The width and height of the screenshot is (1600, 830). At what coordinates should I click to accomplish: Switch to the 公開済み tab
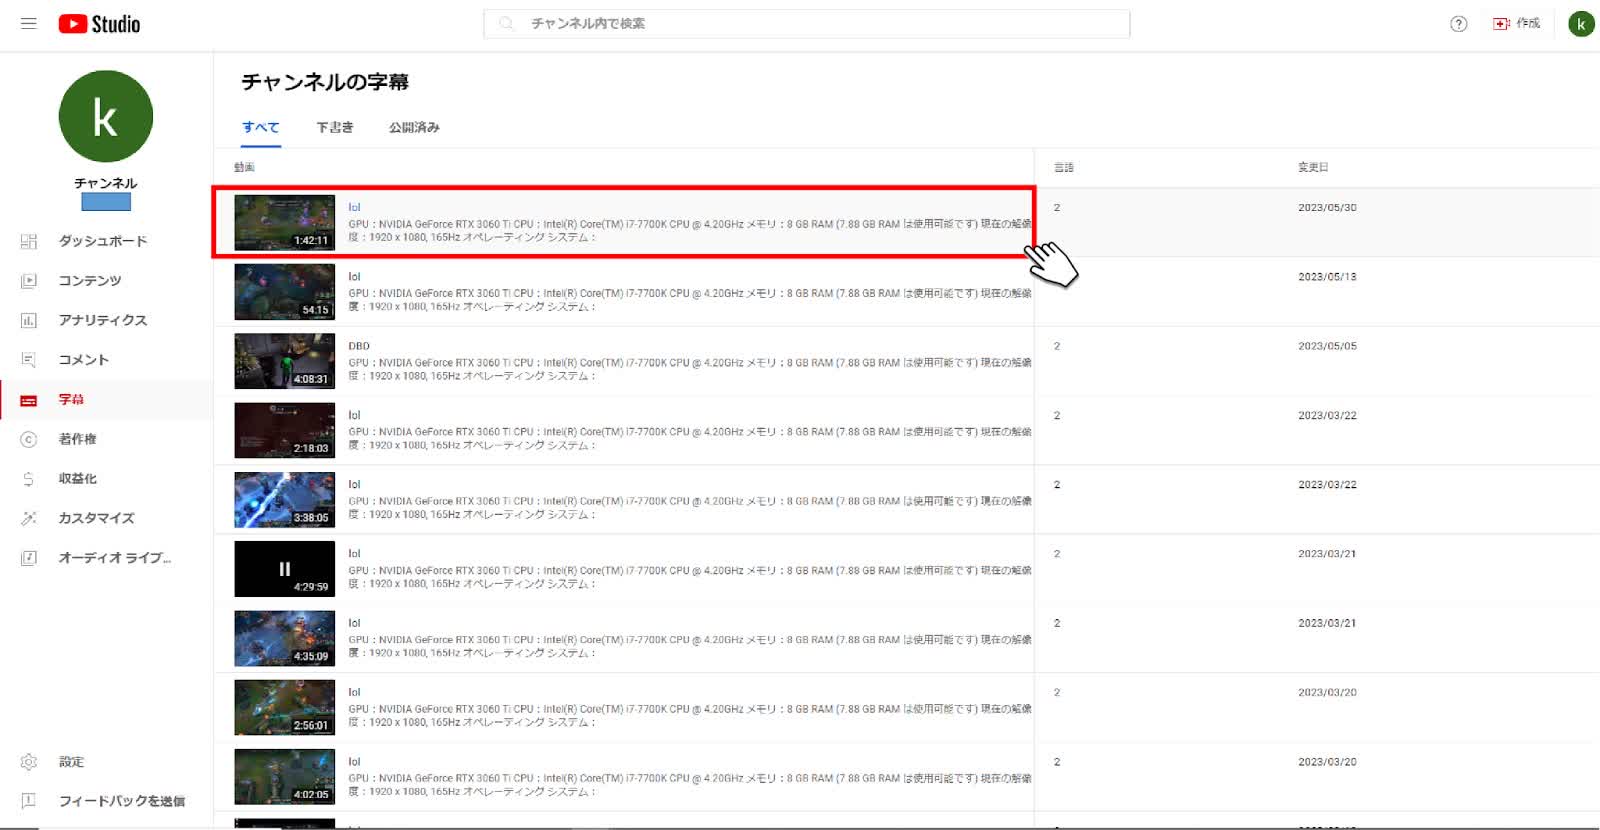[x=414, y=128]
